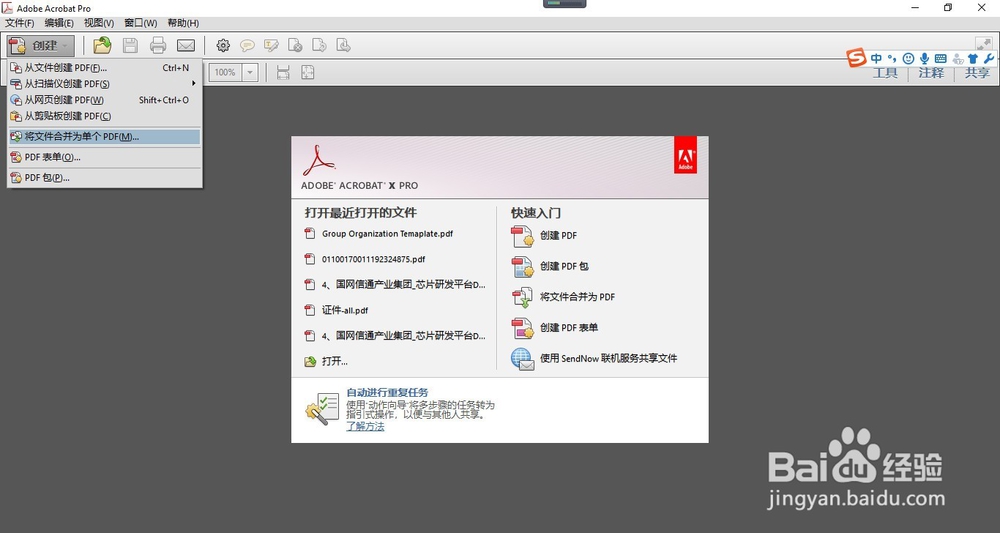The height and width of the screenshot is (533, 1000).
Task: Open recent file 0110017001119232487​5.pdf
Action: coord(373,259)
